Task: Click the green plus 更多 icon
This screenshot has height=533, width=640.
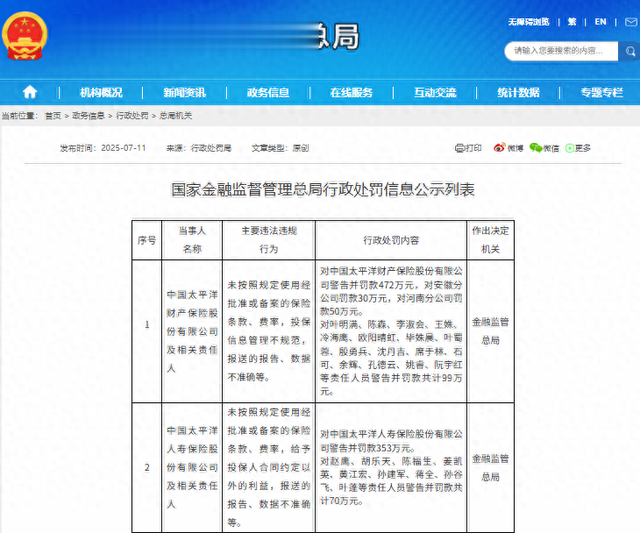Action: (x=570, y=148)
